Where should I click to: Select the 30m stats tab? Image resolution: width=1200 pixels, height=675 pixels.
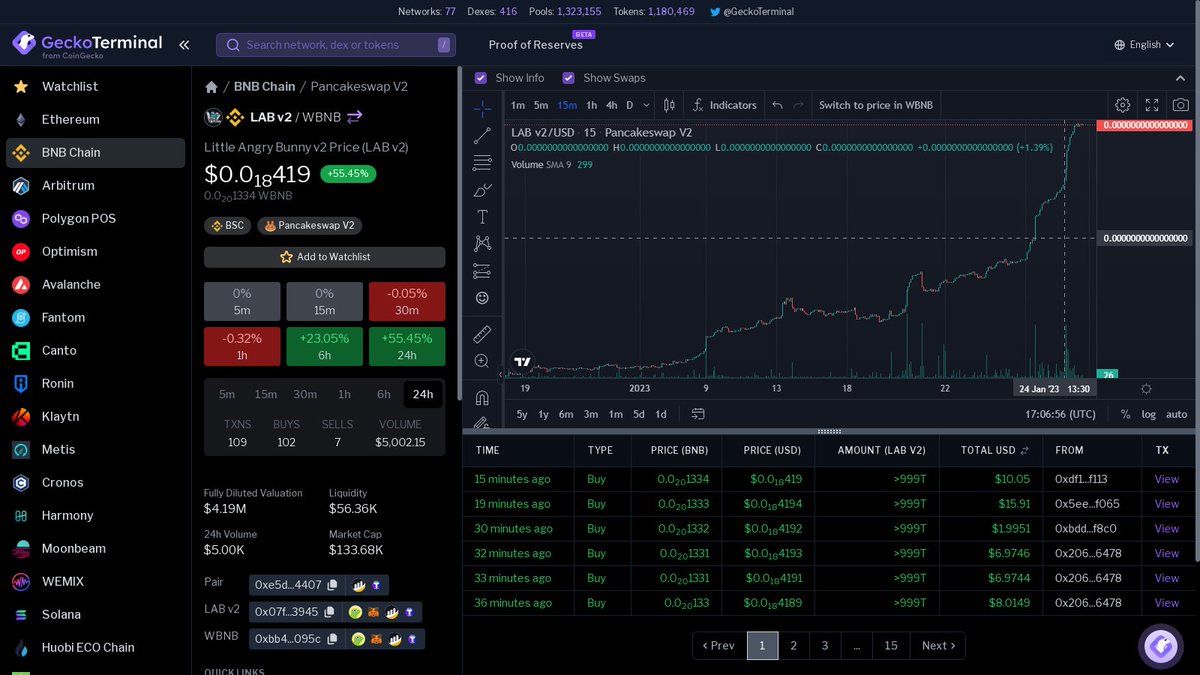pyautogui.click(x=305, y=394)
